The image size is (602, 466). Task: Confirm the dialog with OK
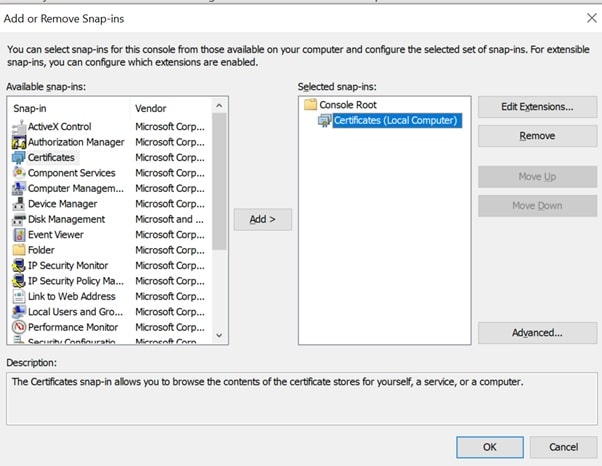(x=489, y=446)
